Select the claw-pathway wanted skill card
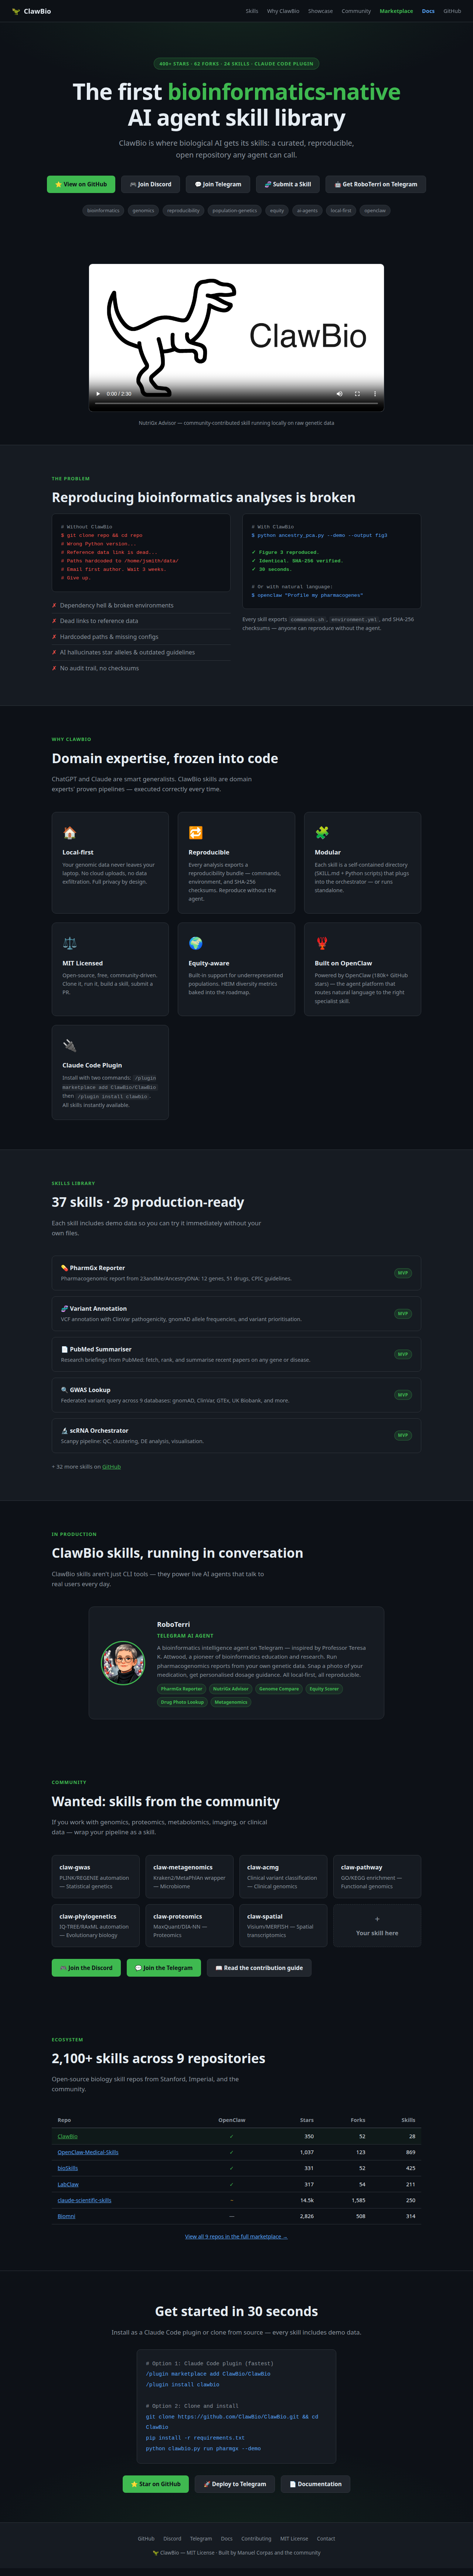473x2576 pixels. coord(377,1877)
